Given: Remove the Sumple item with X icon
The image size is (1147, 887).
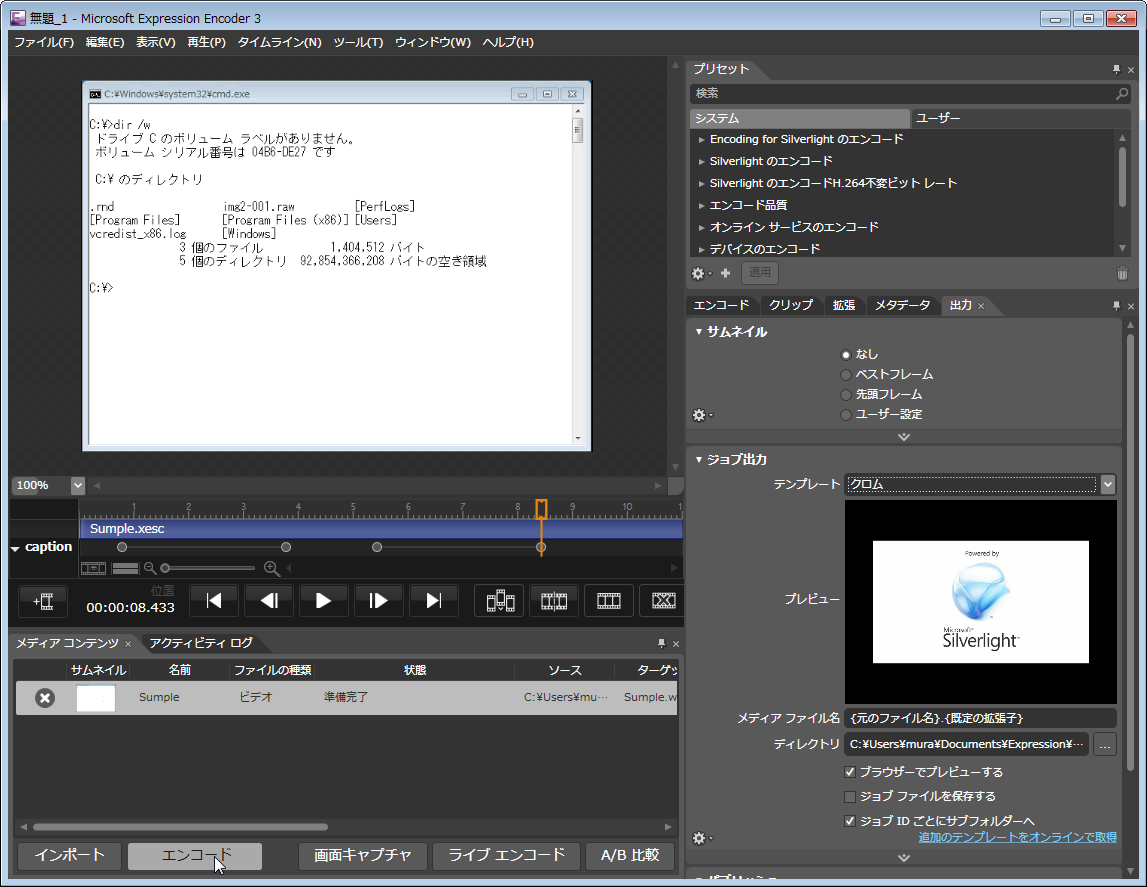Looking at the screenshot, I should pyautogui.click(x=45, y=698).
